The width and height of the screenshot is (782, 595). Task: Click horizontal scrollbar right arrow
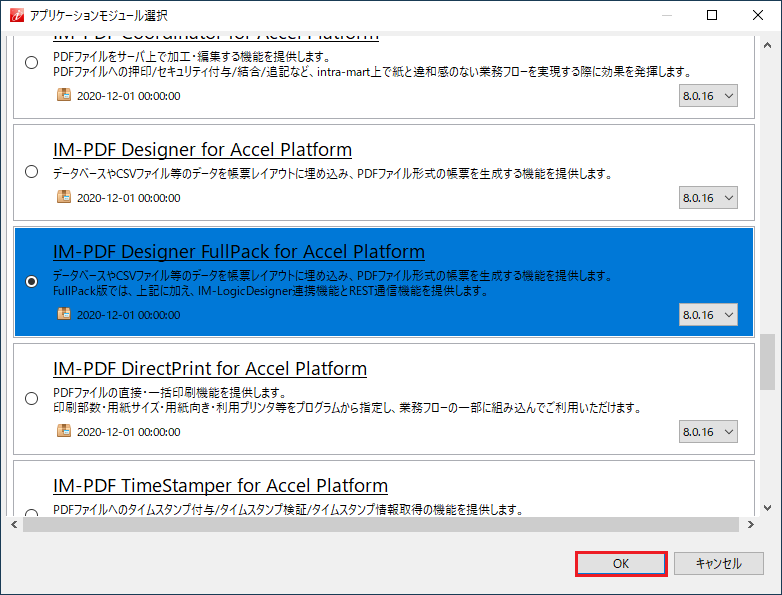[x=751, y=525]
